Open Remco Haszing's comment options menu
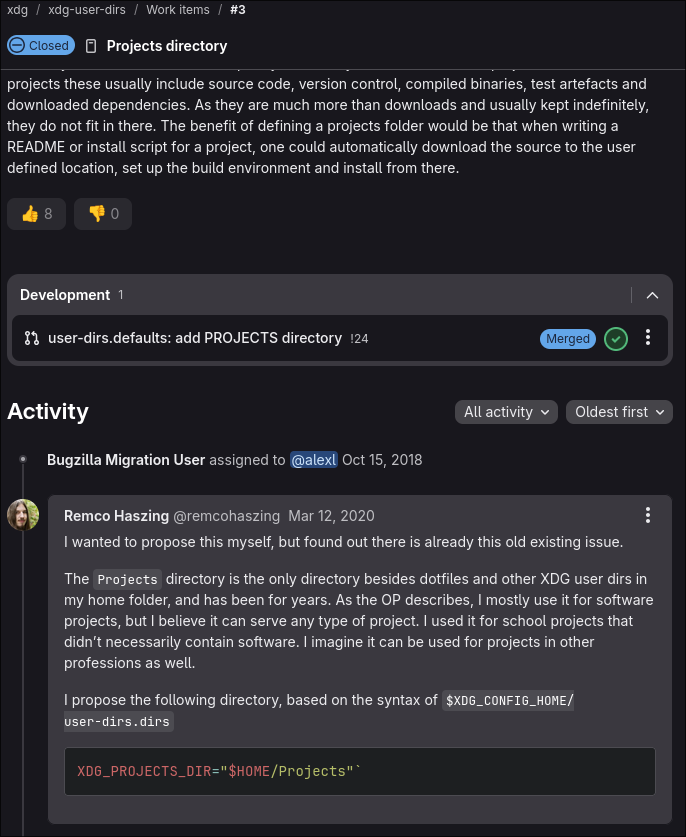Image resolution: width=686 pixels, height=837 pixels. click(x=648, y=515)
